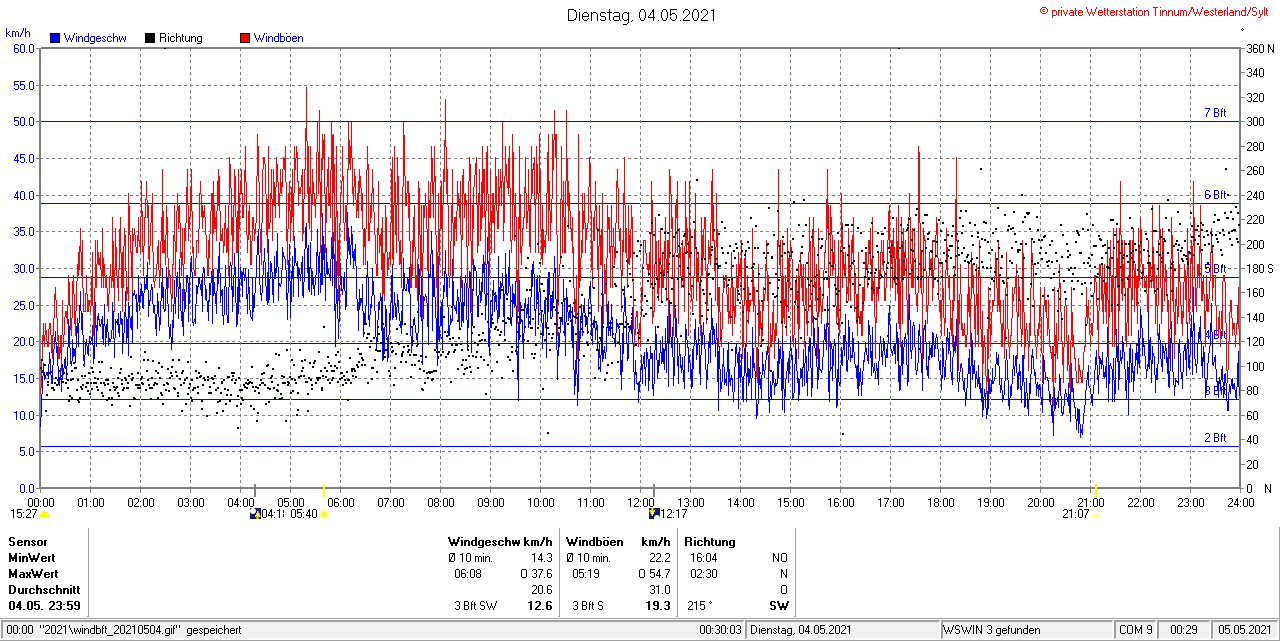Viewport: 1280px width, 641px height.
Task: Click the yellow sun icon beside 15:27
Action: point(44,514)
